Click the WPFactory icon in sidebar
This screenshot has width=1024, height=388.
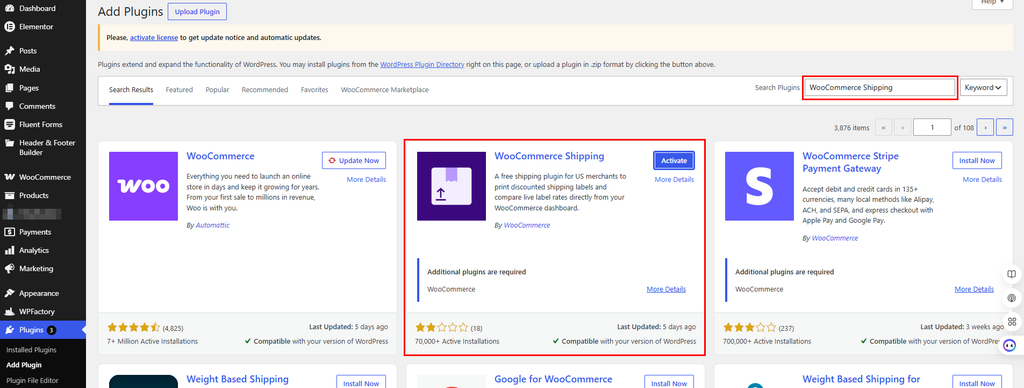coord(10,312)
